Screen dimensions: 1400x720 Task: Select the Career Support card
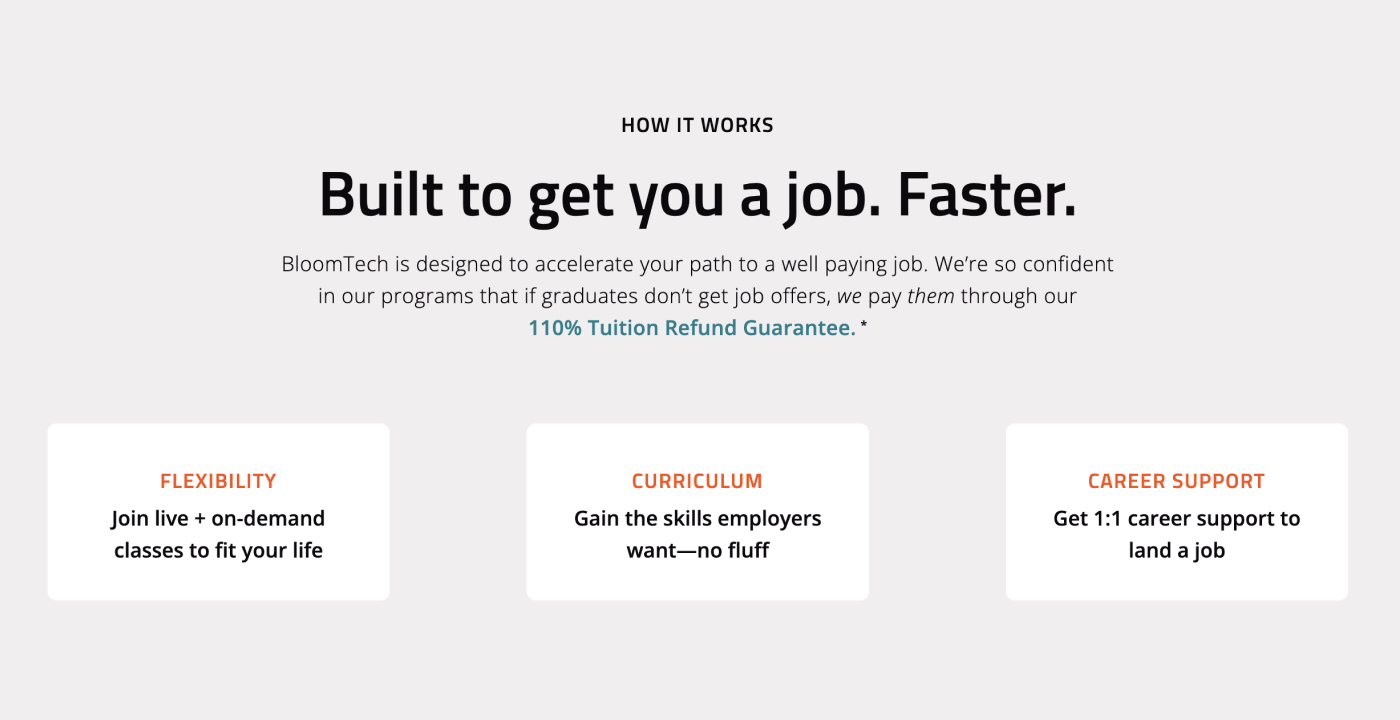click(x=1177, y=512)
